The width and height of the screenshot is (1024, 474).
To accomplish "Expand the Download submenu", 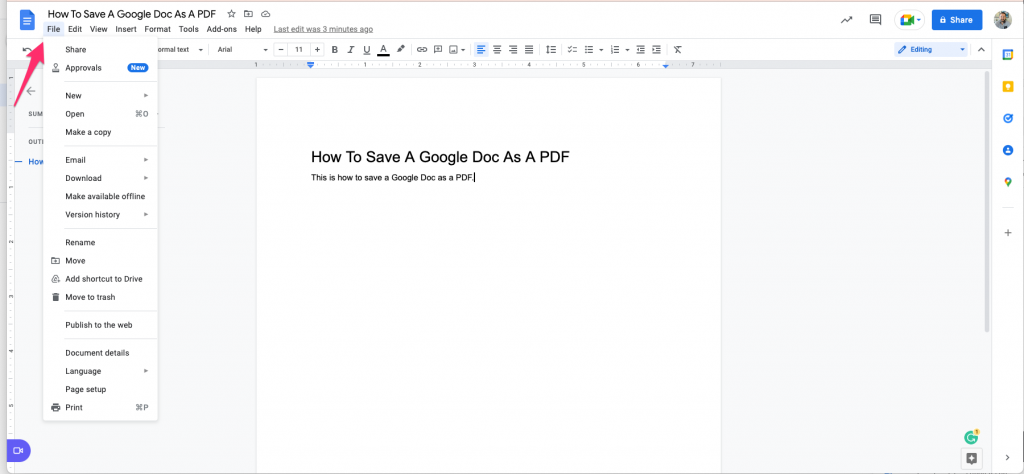I will [101, 178].
